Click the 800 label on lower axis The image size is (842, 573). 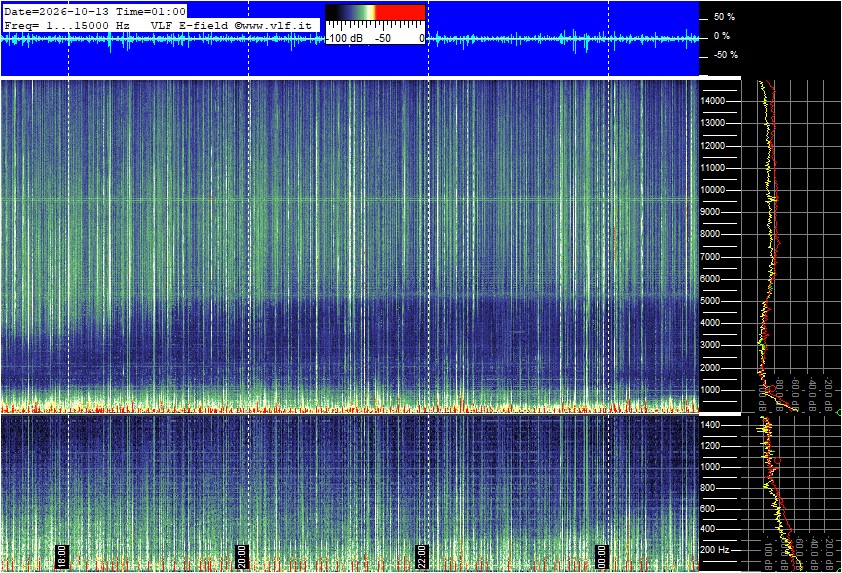708,488
